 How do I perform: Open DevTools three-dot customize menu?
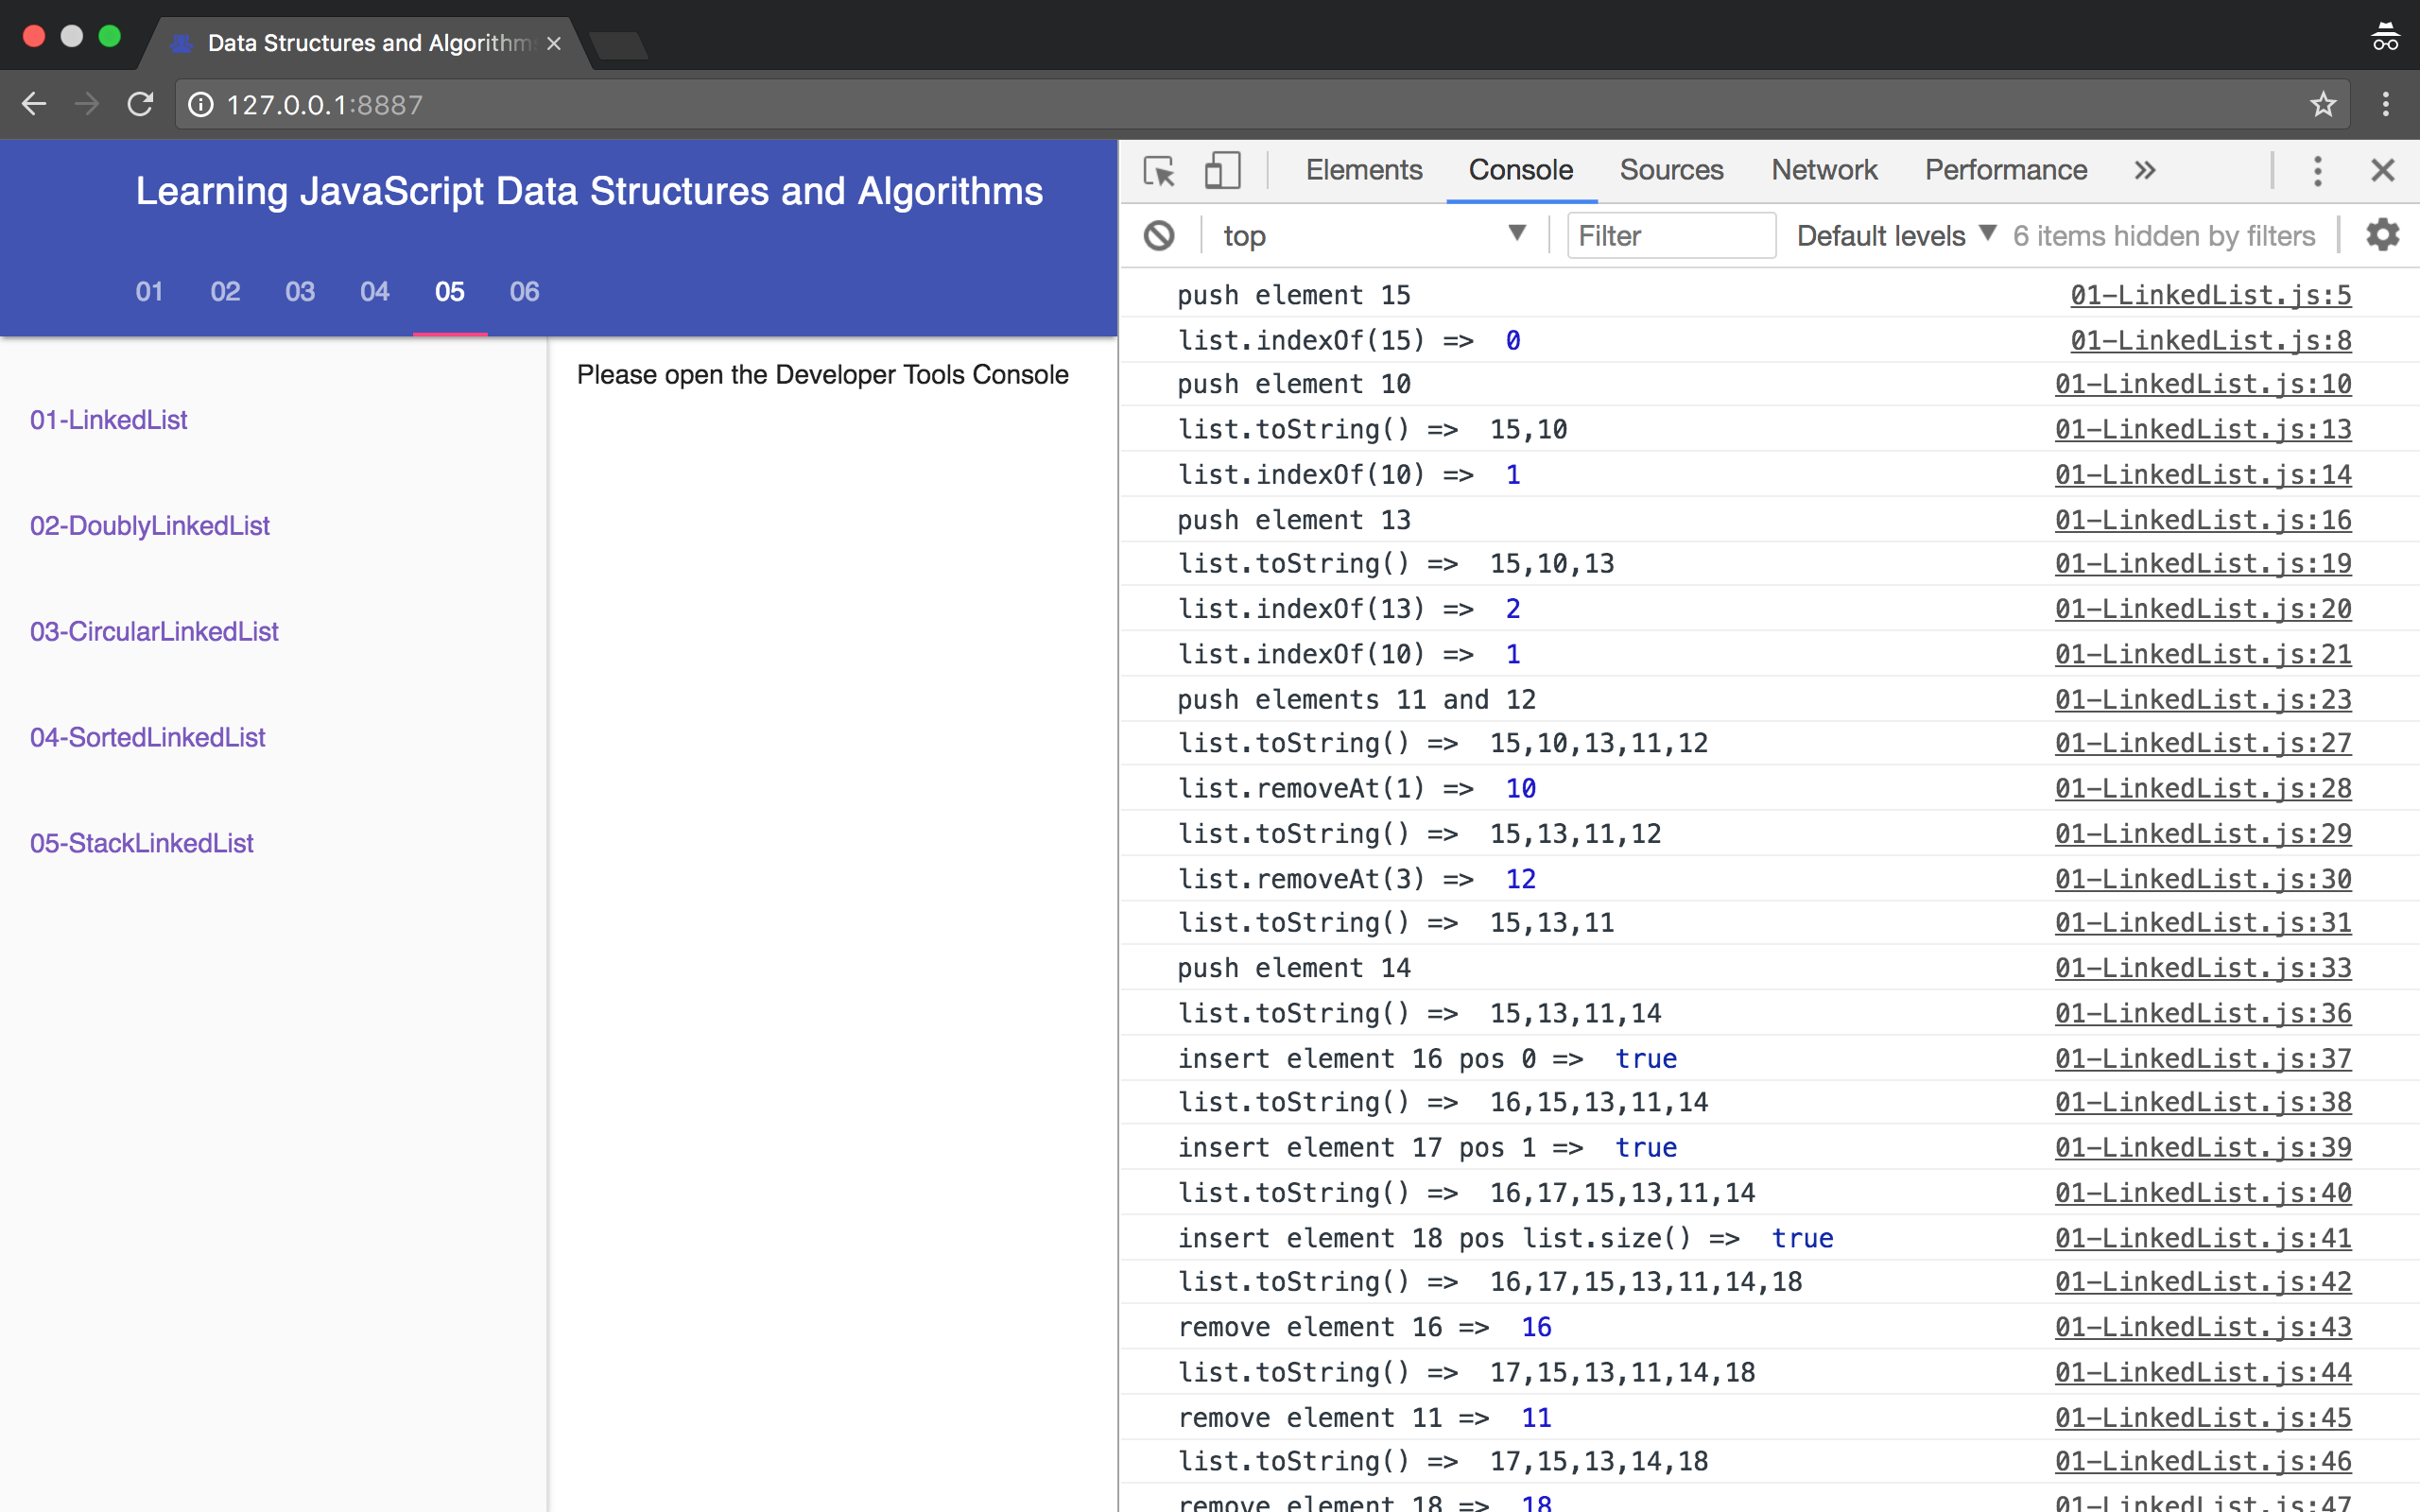click(x=2317, y=171)
